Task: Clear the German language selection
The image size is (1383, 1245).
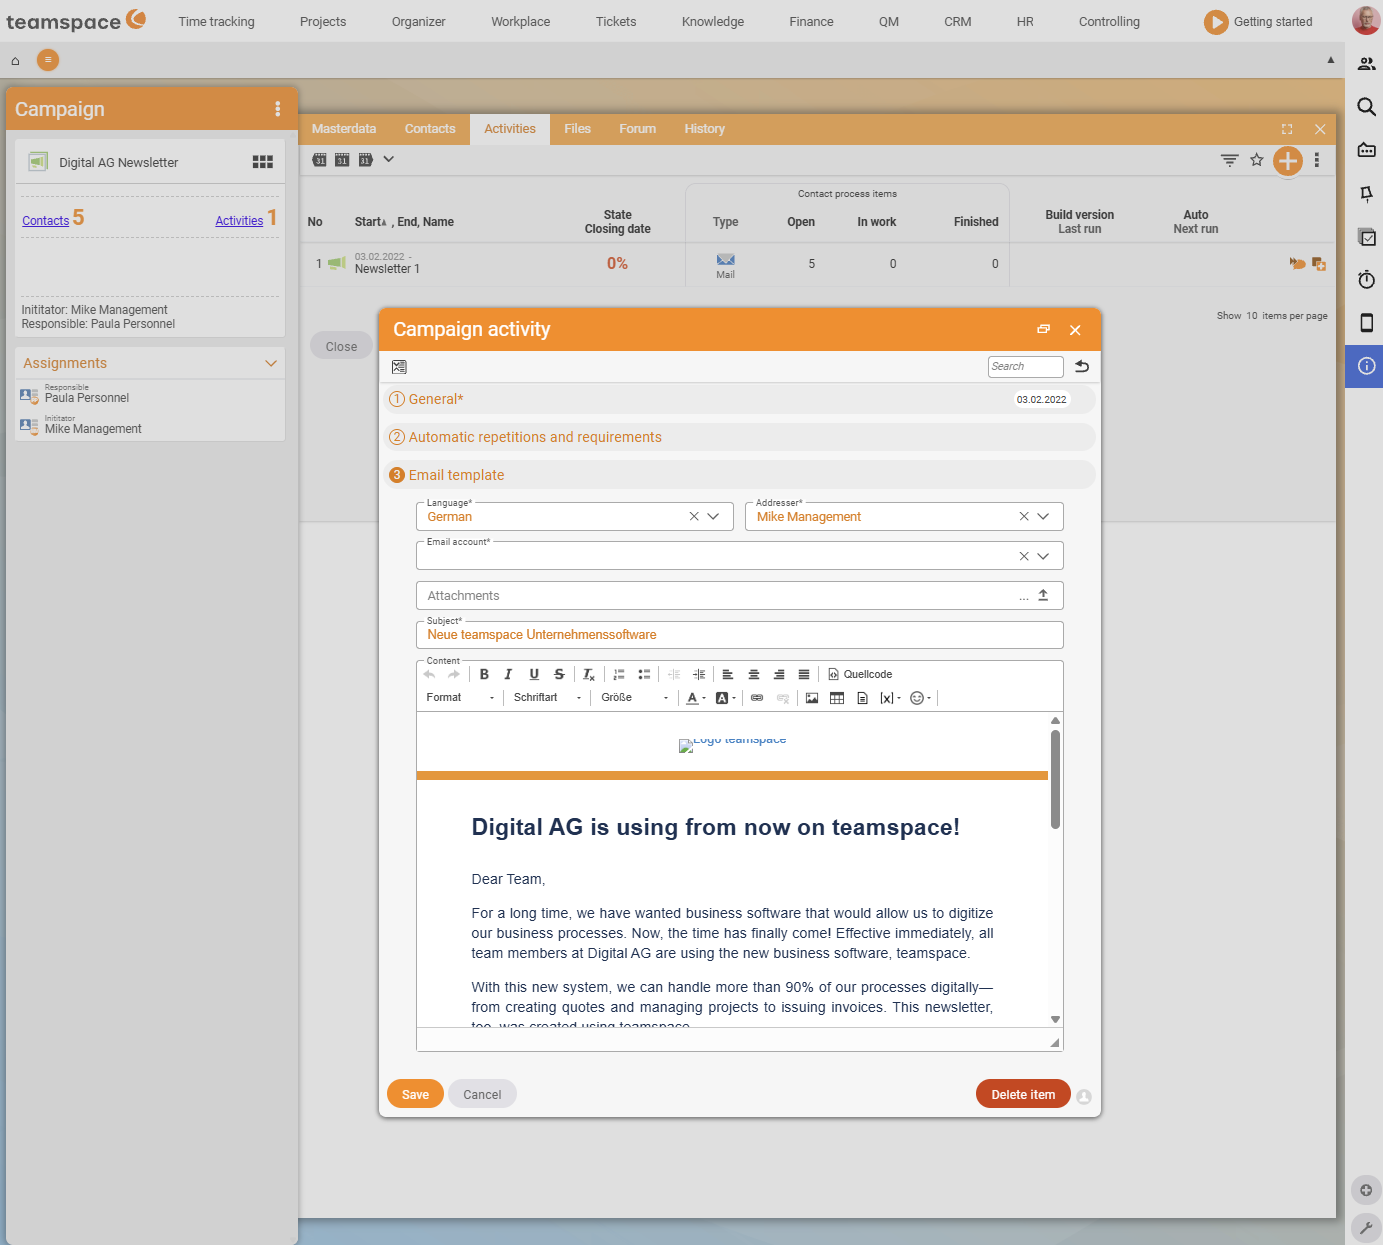Action: [x=694, y=517]
